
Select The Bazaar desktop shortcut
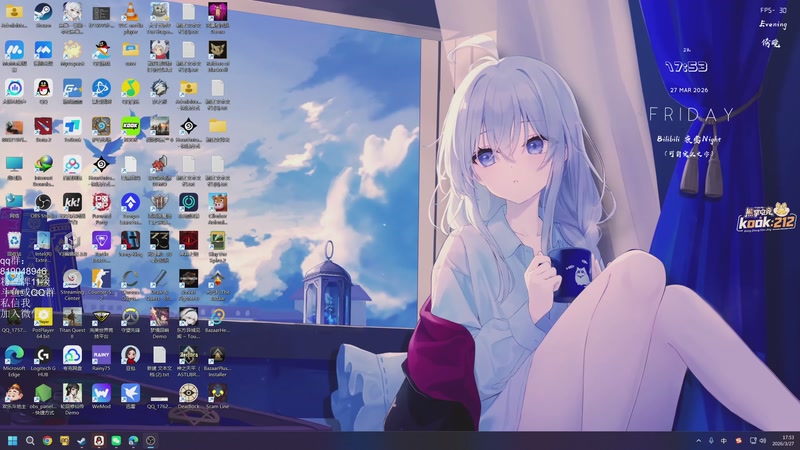pyautogui.click(x=217, y=285)
